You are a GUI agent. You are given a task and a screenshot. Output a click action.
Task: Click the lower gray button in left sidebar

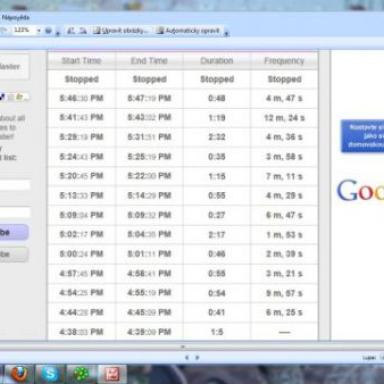pos(13,254)
